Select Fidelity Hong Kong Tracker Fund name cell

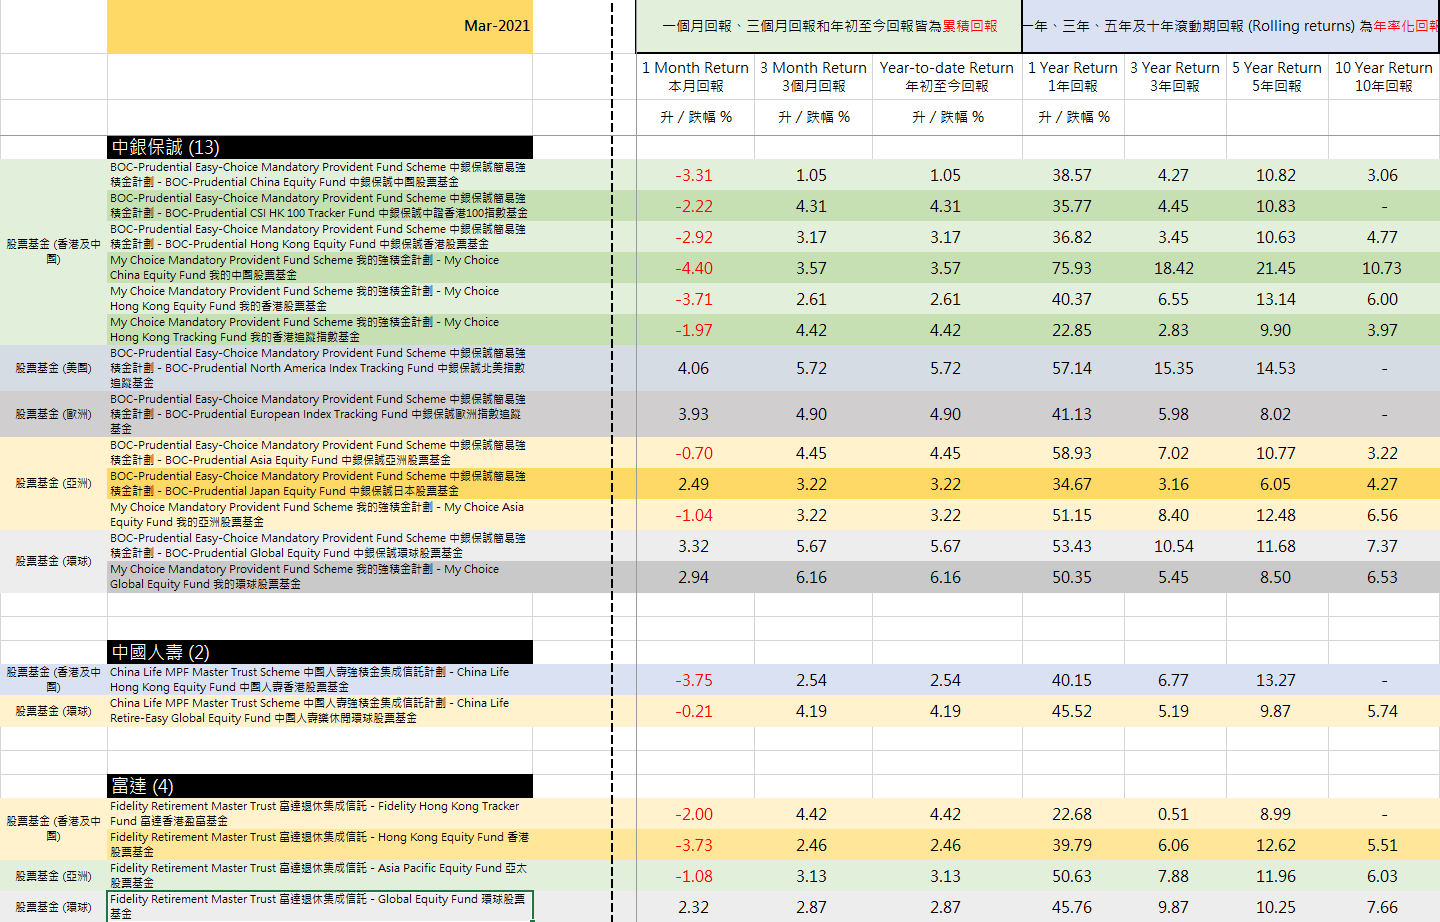[x=320, y=814]
